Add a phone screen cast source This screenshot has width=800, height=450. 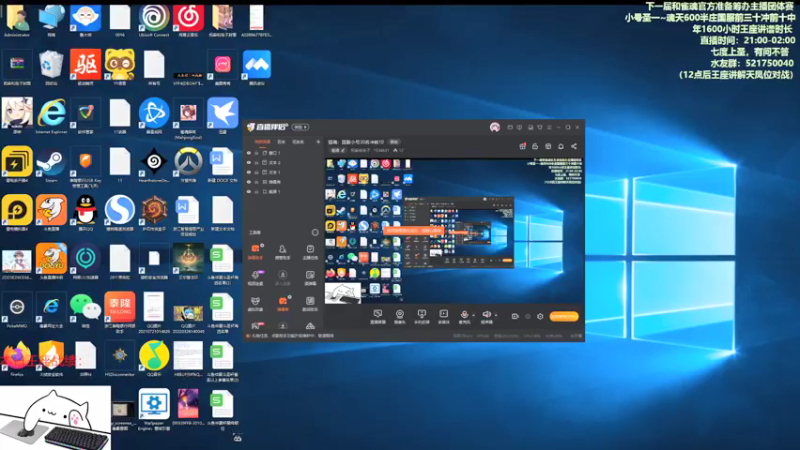421,317
